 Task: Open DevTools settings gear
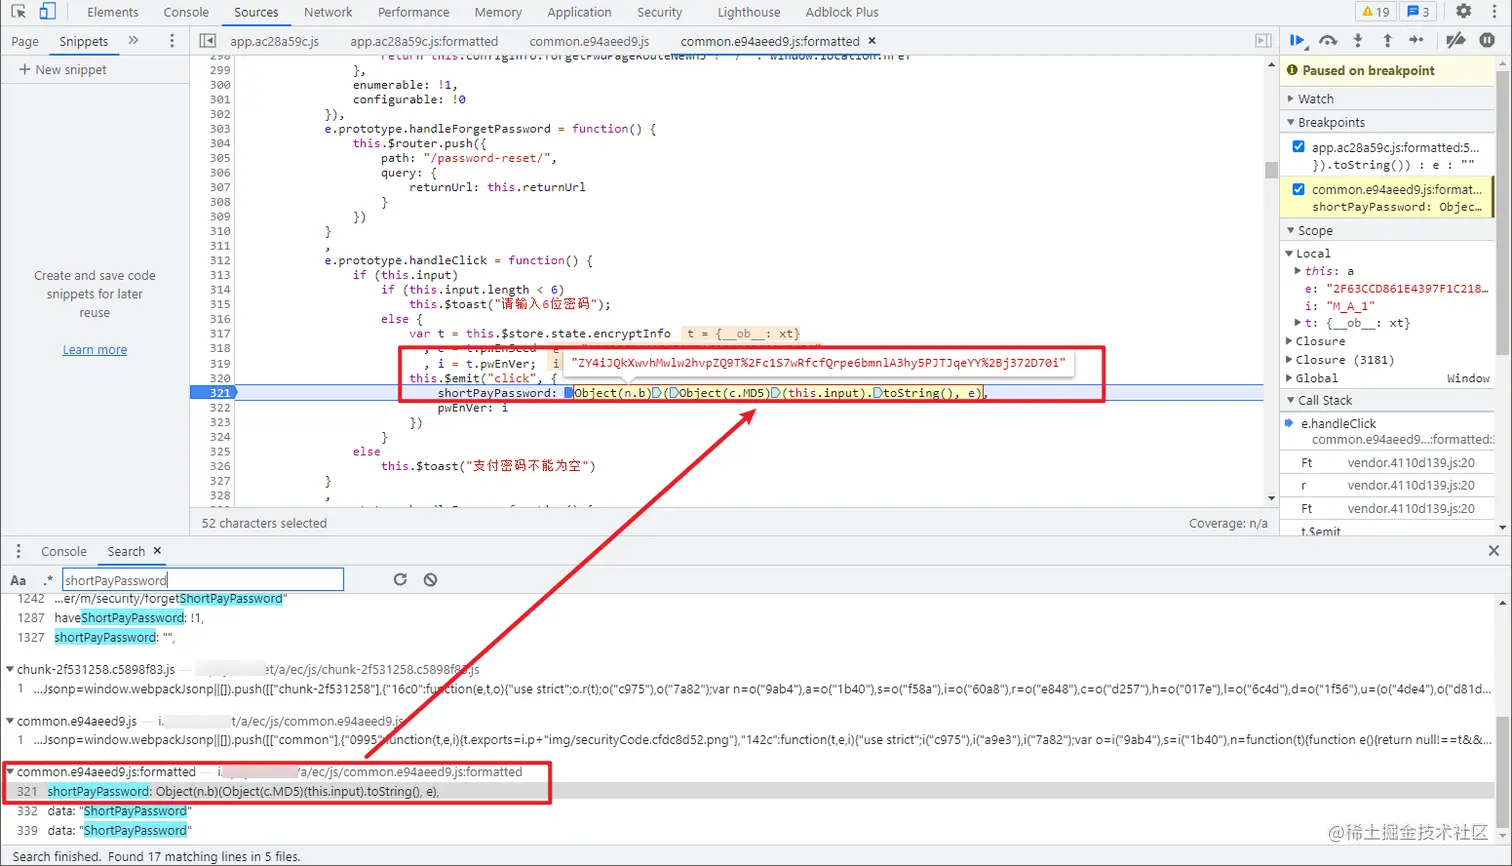pos(1463,11)
